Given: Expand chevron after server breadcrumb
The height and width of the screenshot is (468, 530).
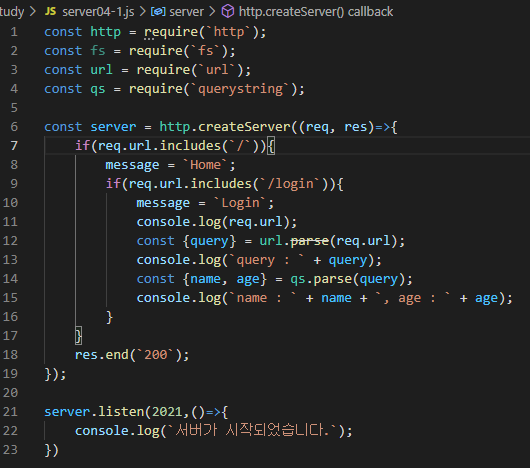Looking at the screenshot, I should [212, 12].
